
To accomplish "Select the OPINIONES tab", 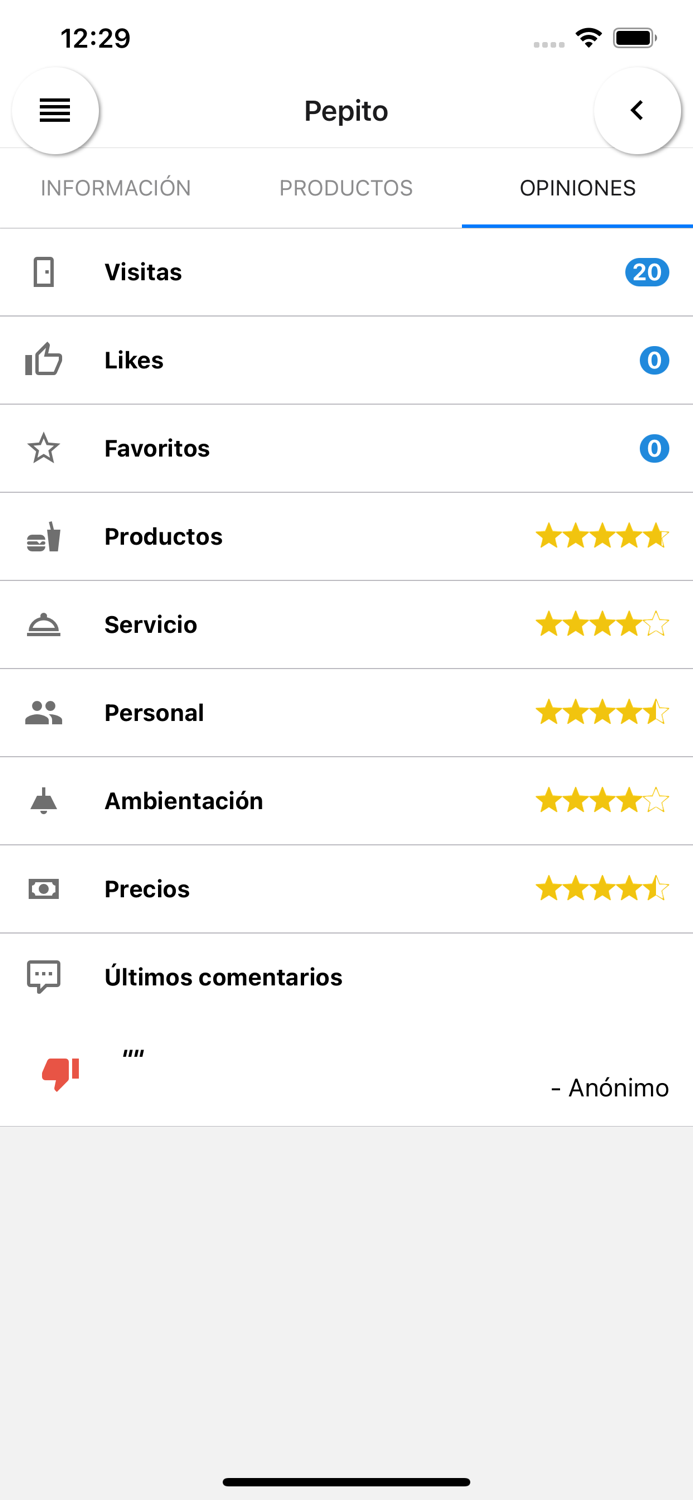I will 577,188.
